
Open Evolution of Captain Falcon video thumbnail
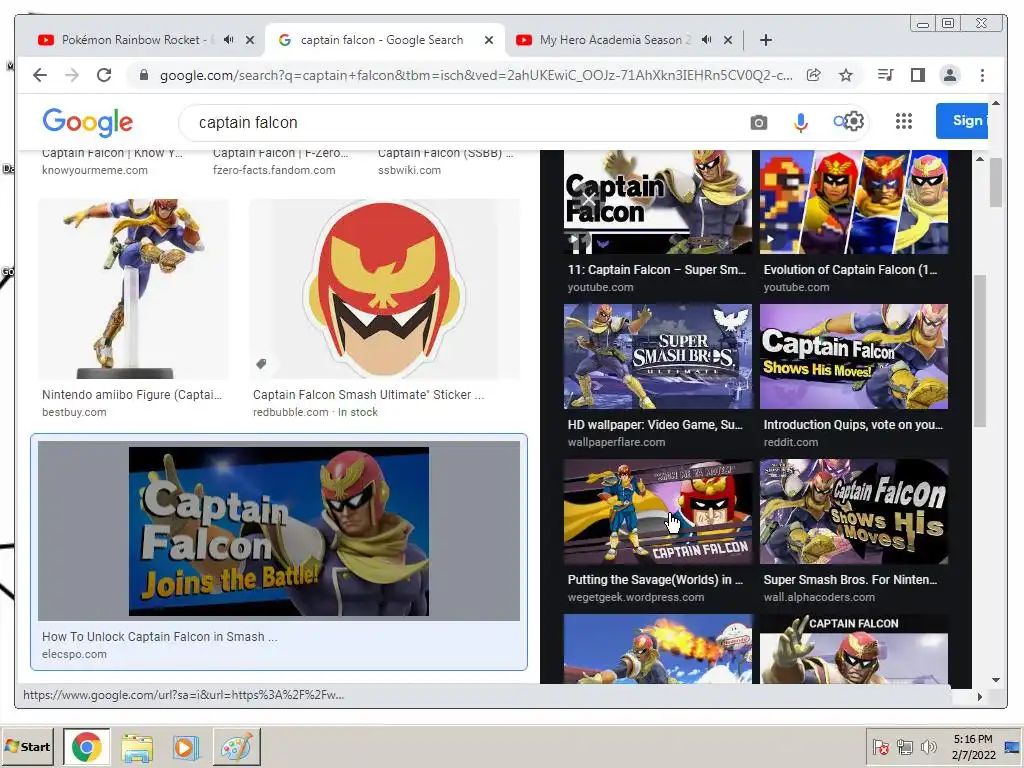[x=854, y=202]
